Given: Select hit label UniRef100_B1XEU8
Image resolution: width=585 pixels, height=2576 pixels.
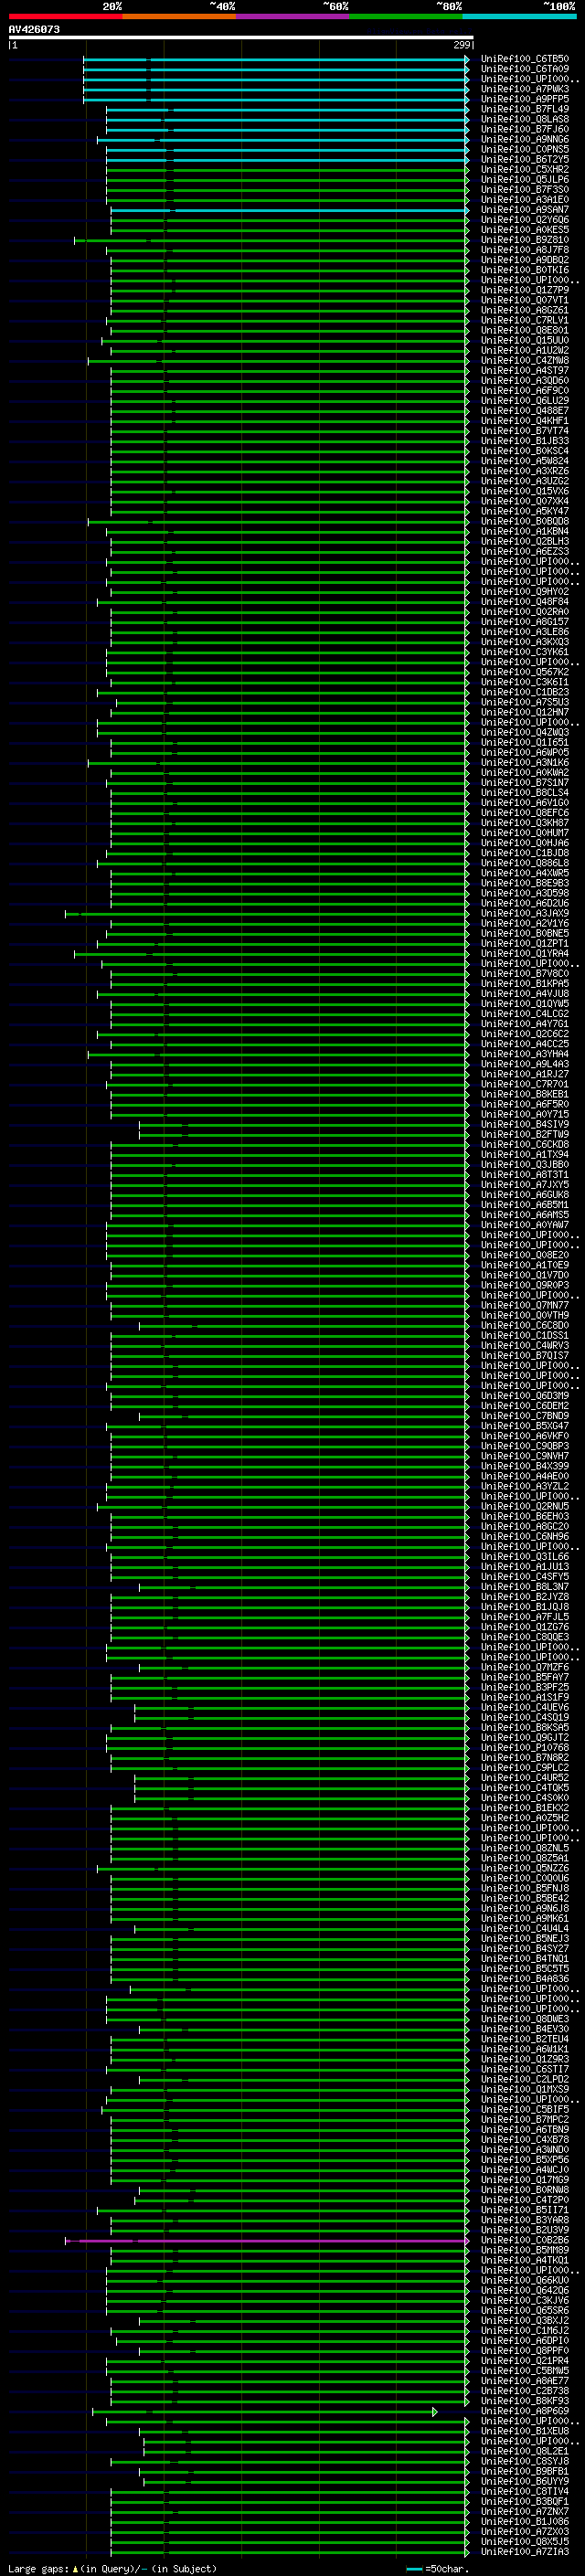Looking at the screenshot, I should pos(525,2431).
